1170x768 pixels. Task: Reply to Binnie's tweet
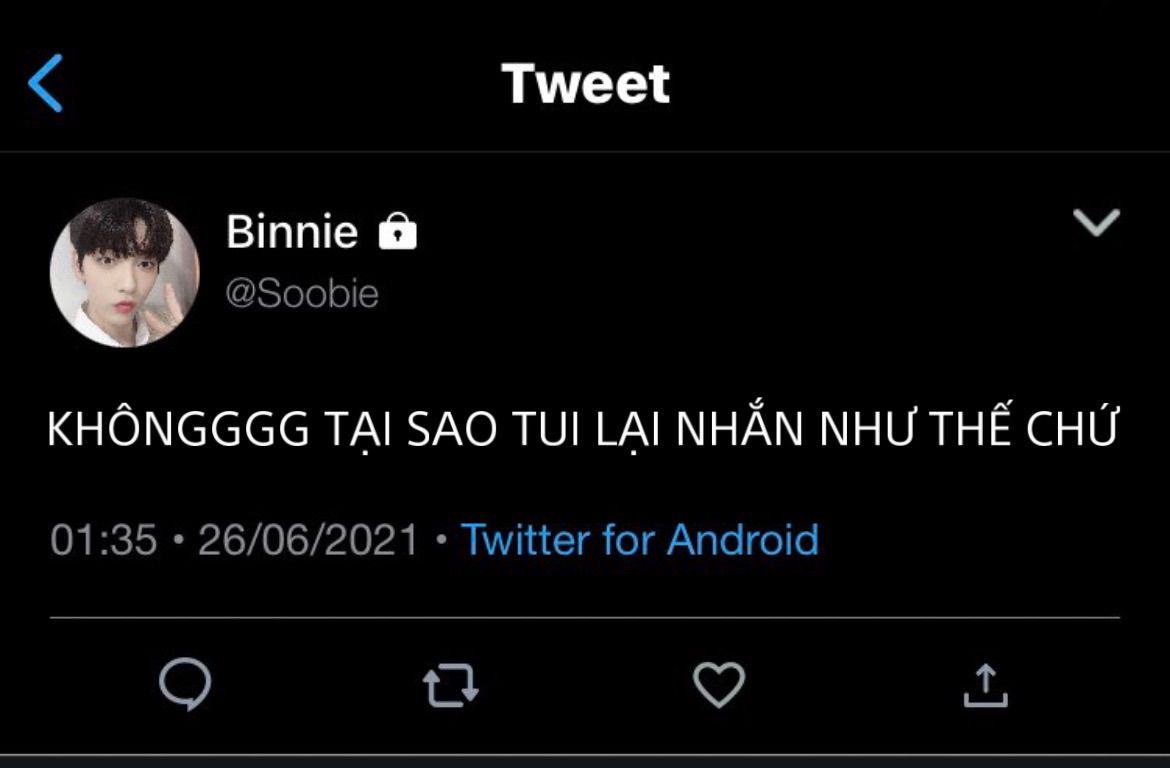(185, 685)
